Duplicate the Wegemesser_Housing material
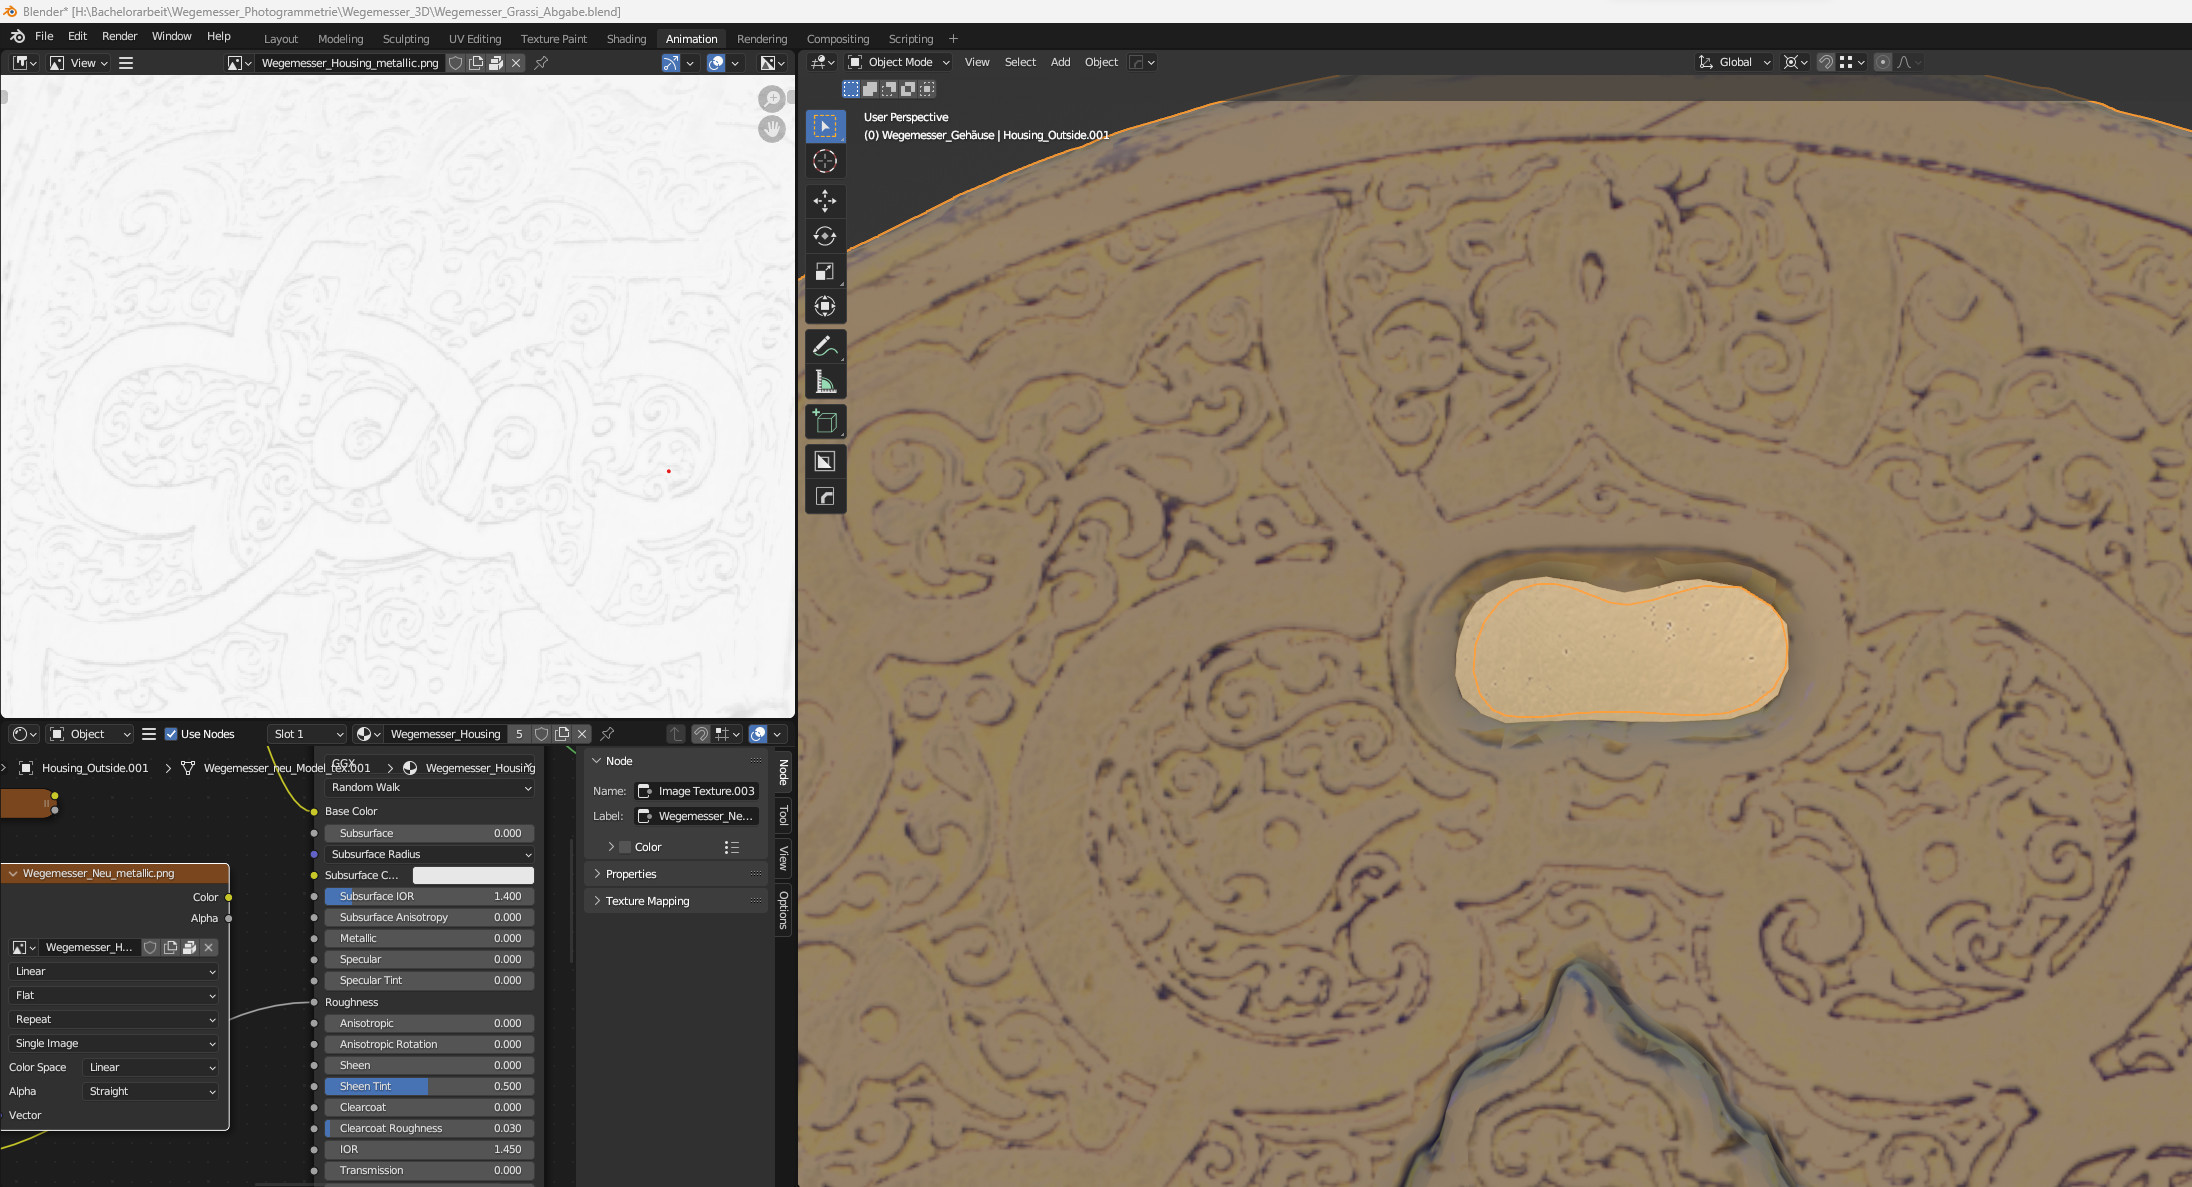 pyautogui.click(x=562, y=734)
